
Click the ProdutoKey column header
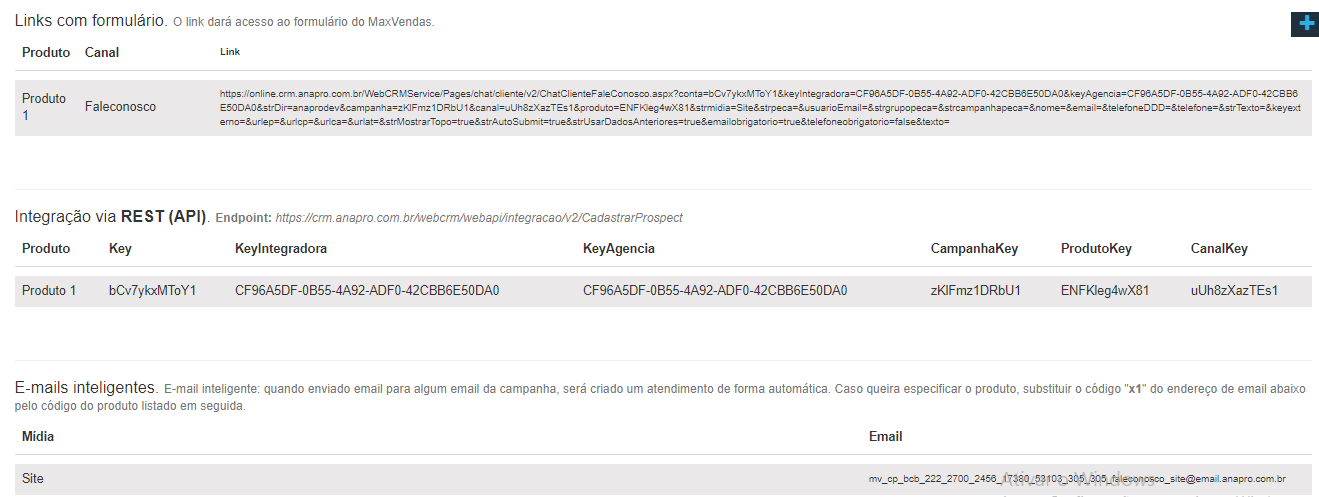click(1096, 248)
